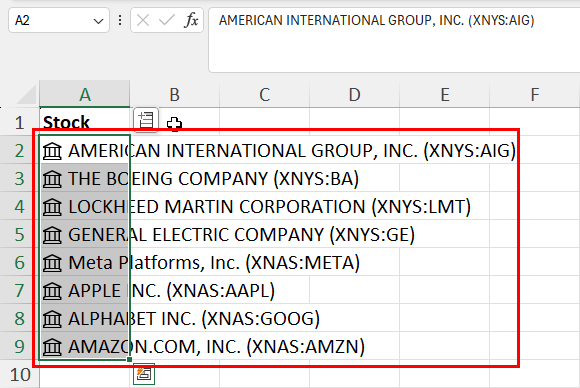The image size is (580, 388).
Task: Select row 3 header
Action: click(20, 178)
